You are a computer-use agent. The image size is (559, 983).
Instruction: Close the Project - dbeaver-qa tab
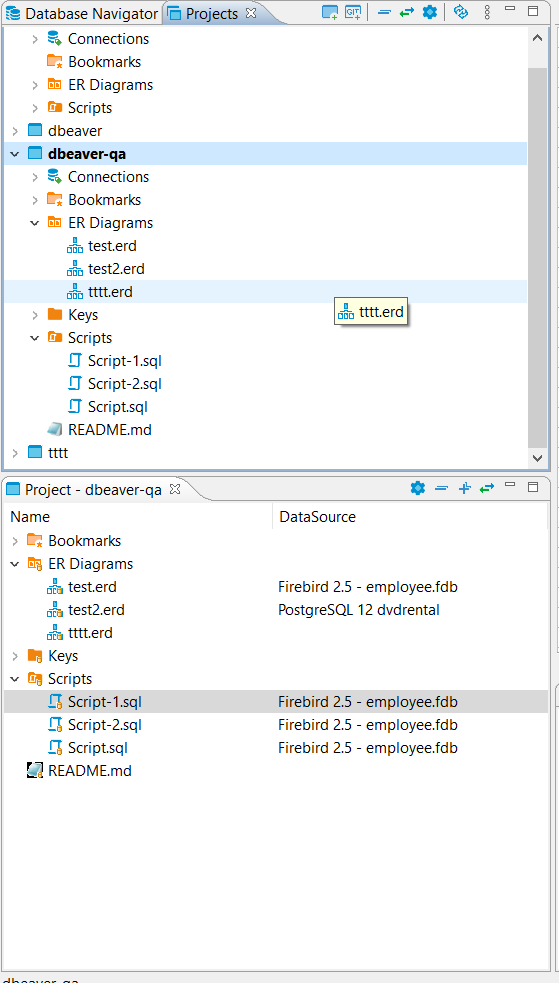pos(175,489)
